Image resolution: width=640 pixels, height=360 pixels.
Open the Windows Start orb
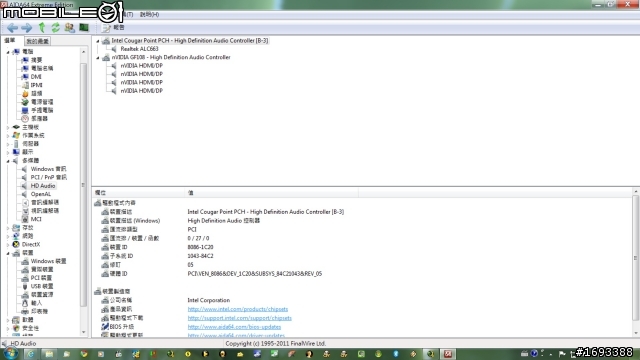click(x=10, y=353)
